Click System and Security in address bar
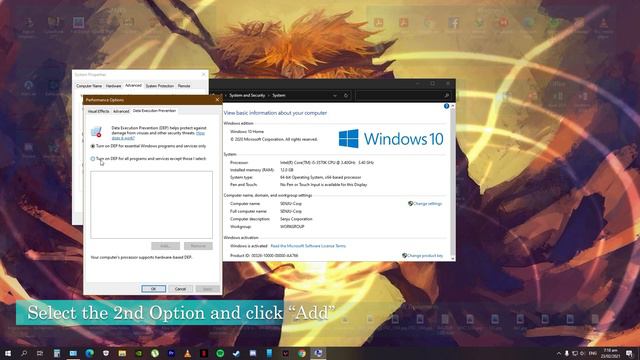Viewport: 640px width, 360px height. click(247, 95)
